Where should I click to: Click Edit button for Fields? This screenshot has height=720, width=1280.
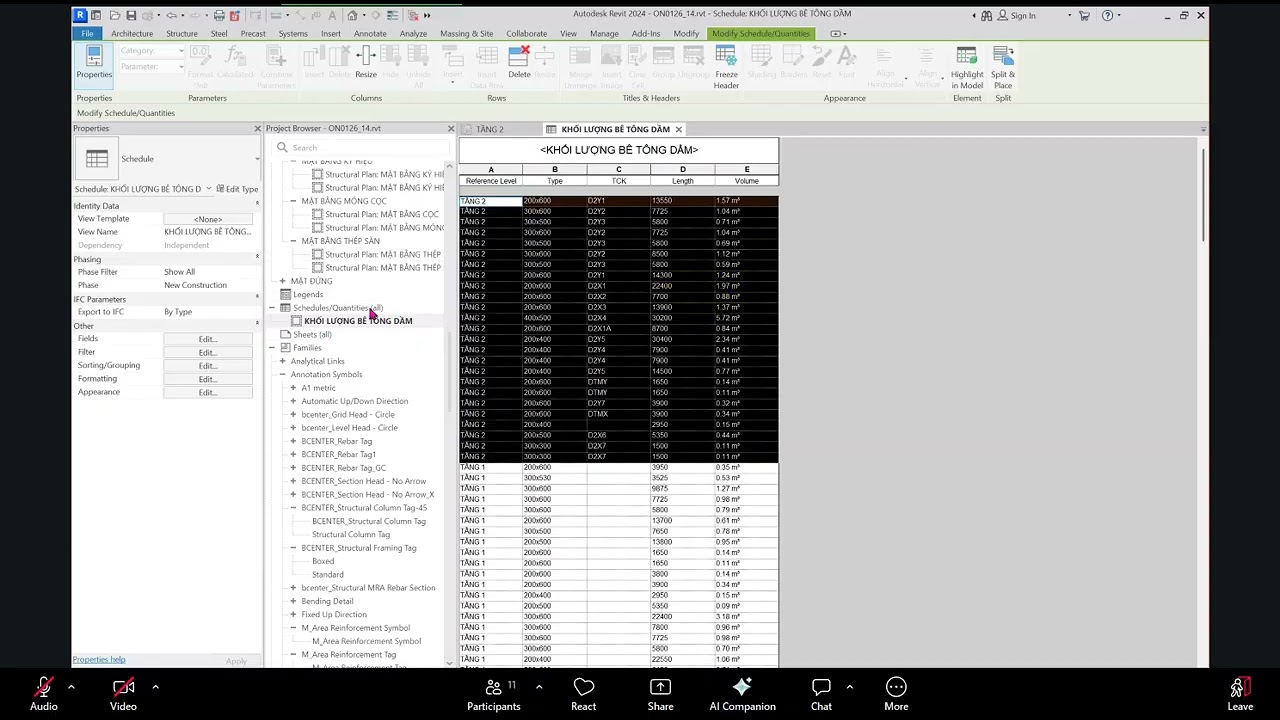click(207, 339)
